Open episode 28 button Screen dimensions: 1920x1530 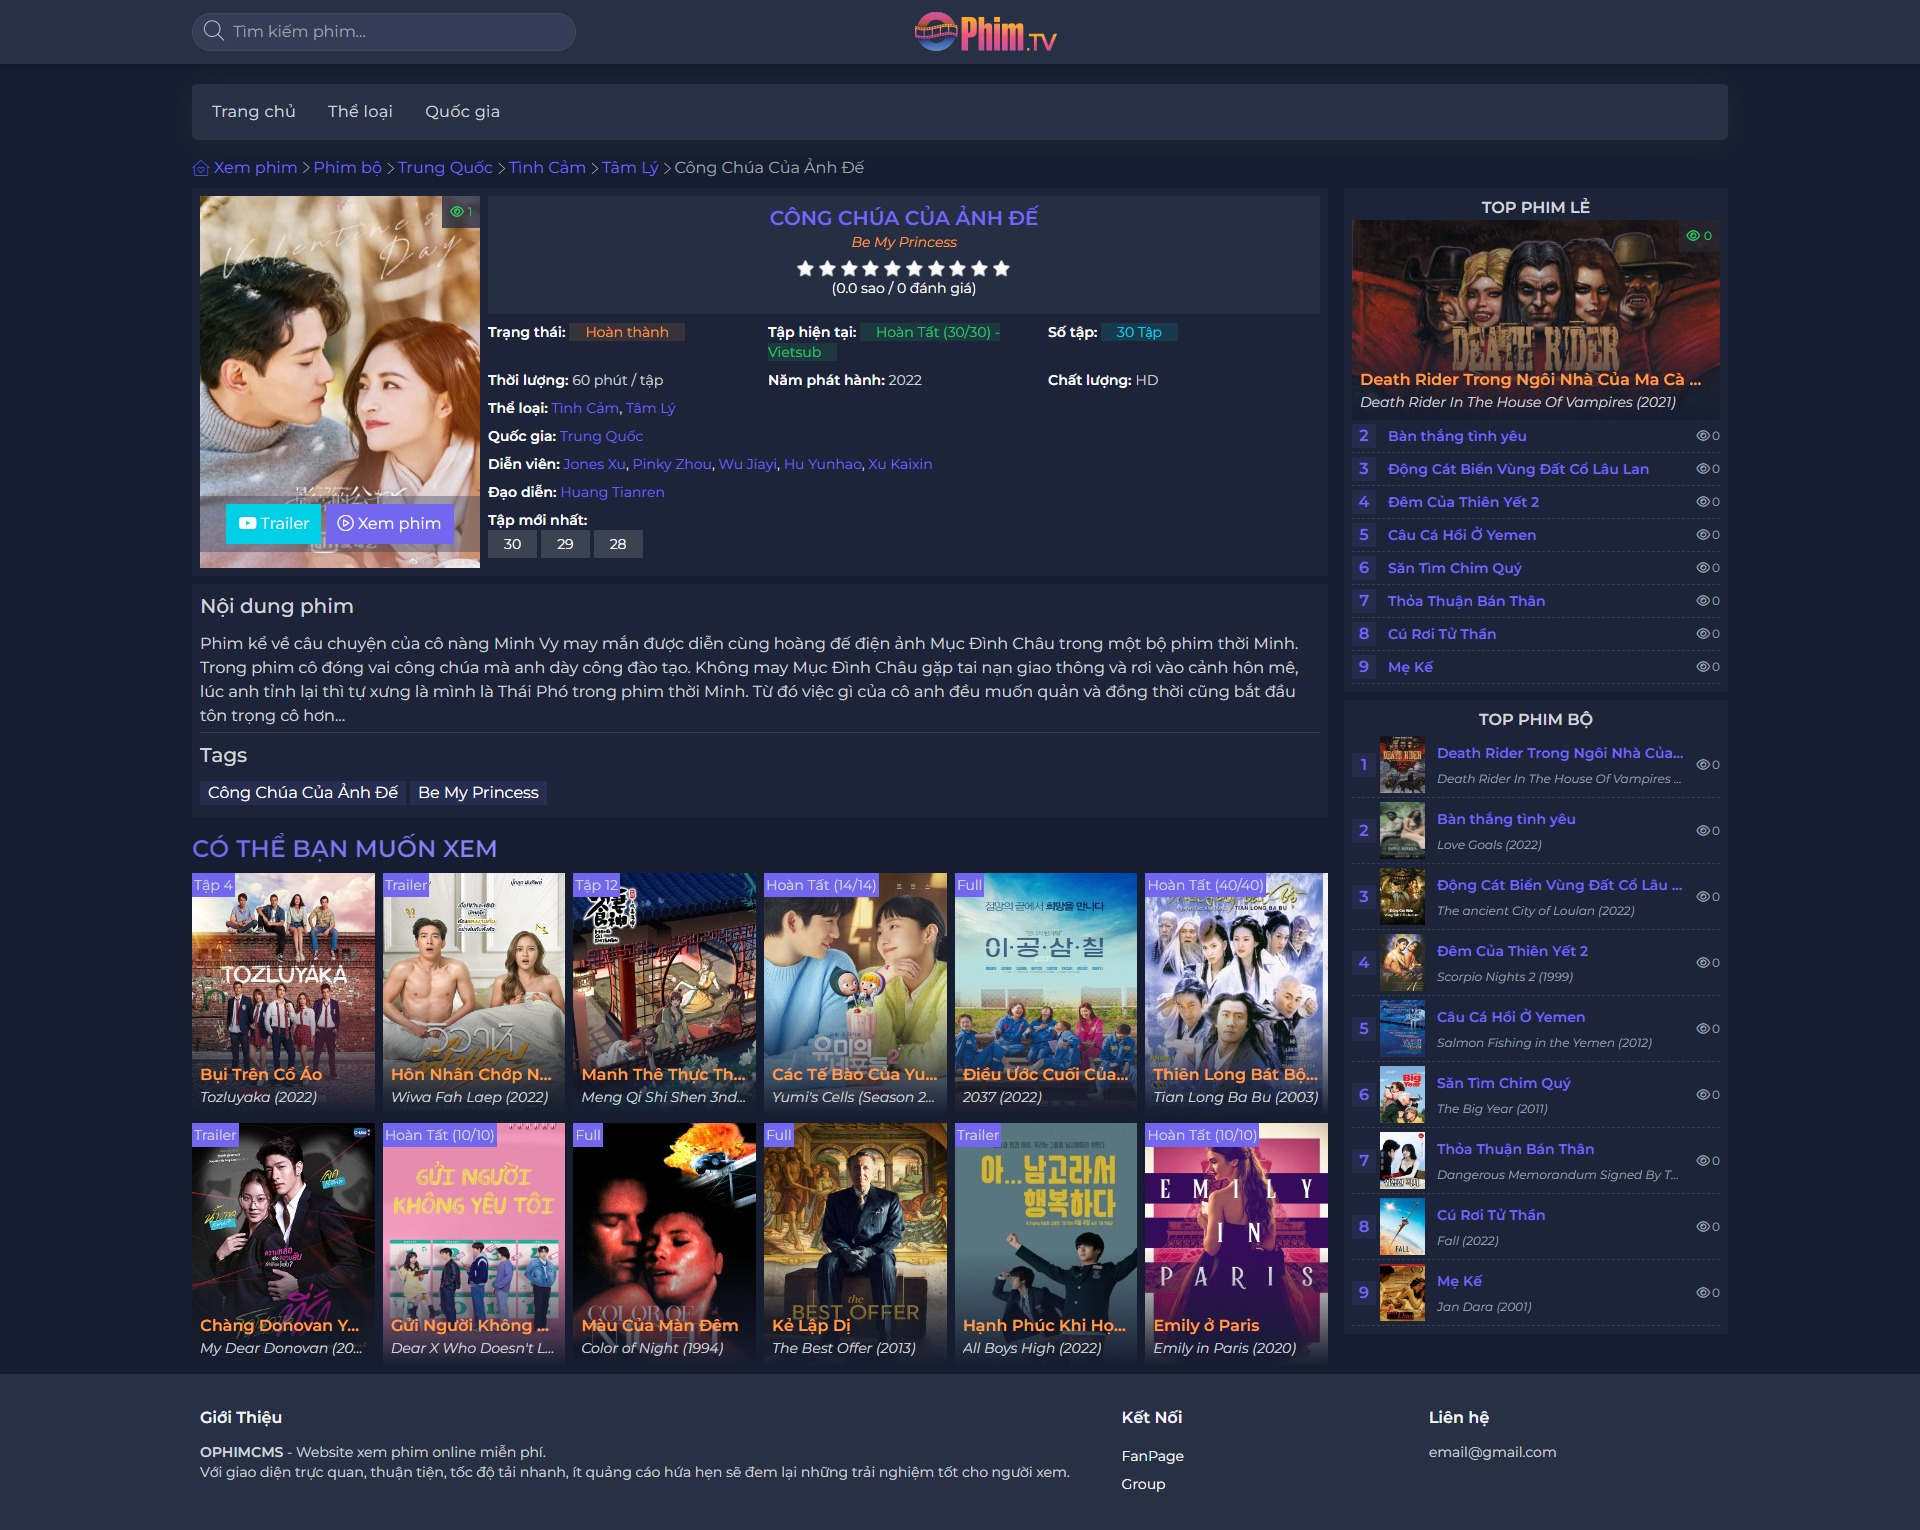[618, 544]
